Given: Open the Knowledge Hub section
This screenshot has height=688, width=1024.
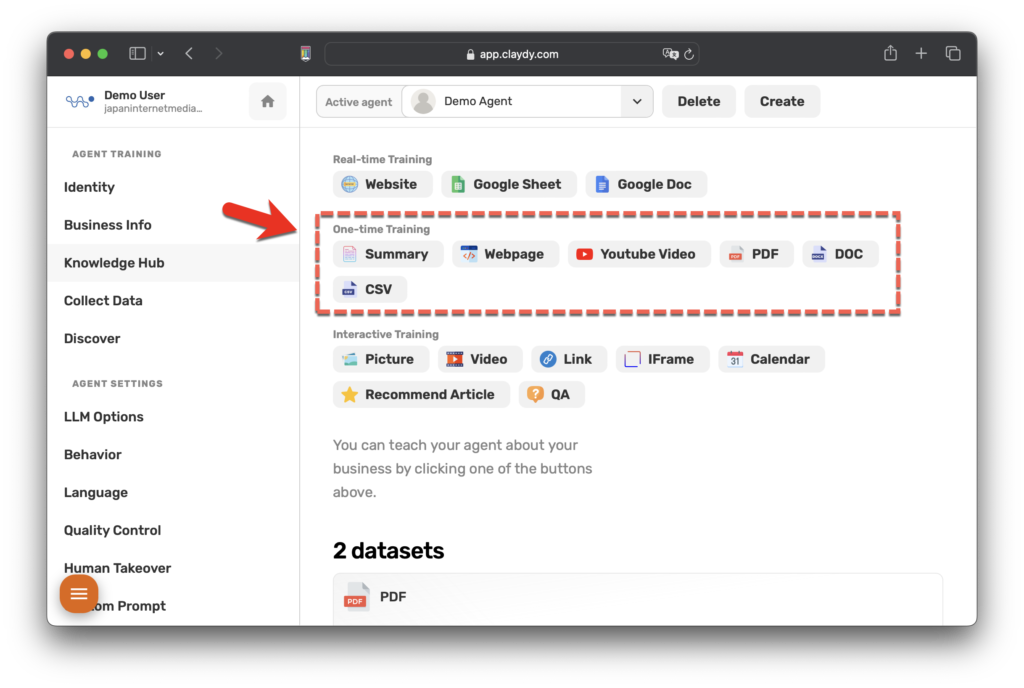Looking at the screenshot, I should pyautogui.click(x=114, y=263).
